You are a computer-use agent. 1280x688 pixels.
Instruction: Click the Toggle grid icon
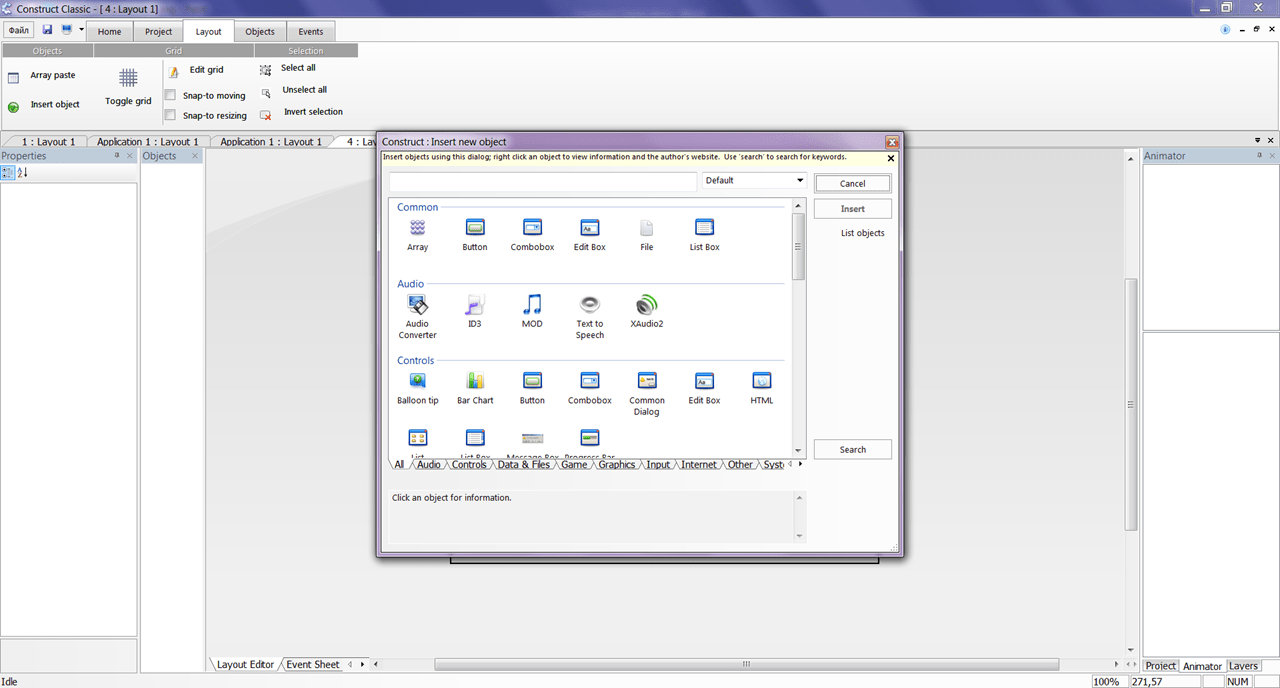tap(128, 78)
